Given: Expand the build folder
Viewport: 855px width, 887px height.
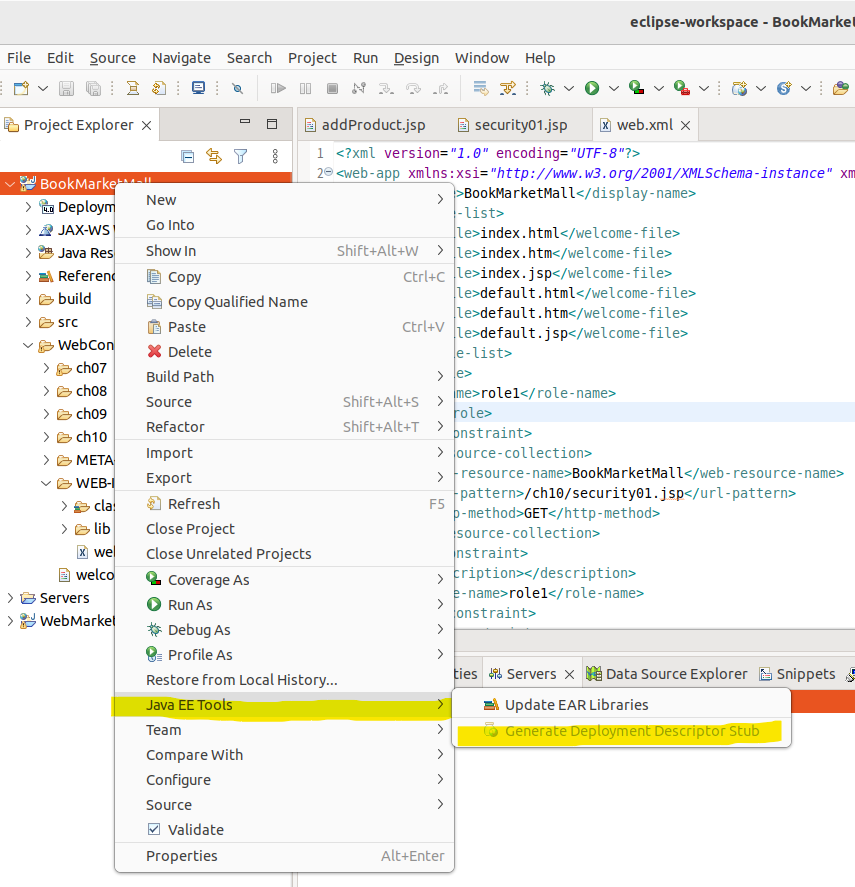Looking at the screenshot, I should (x=28, y=299).
